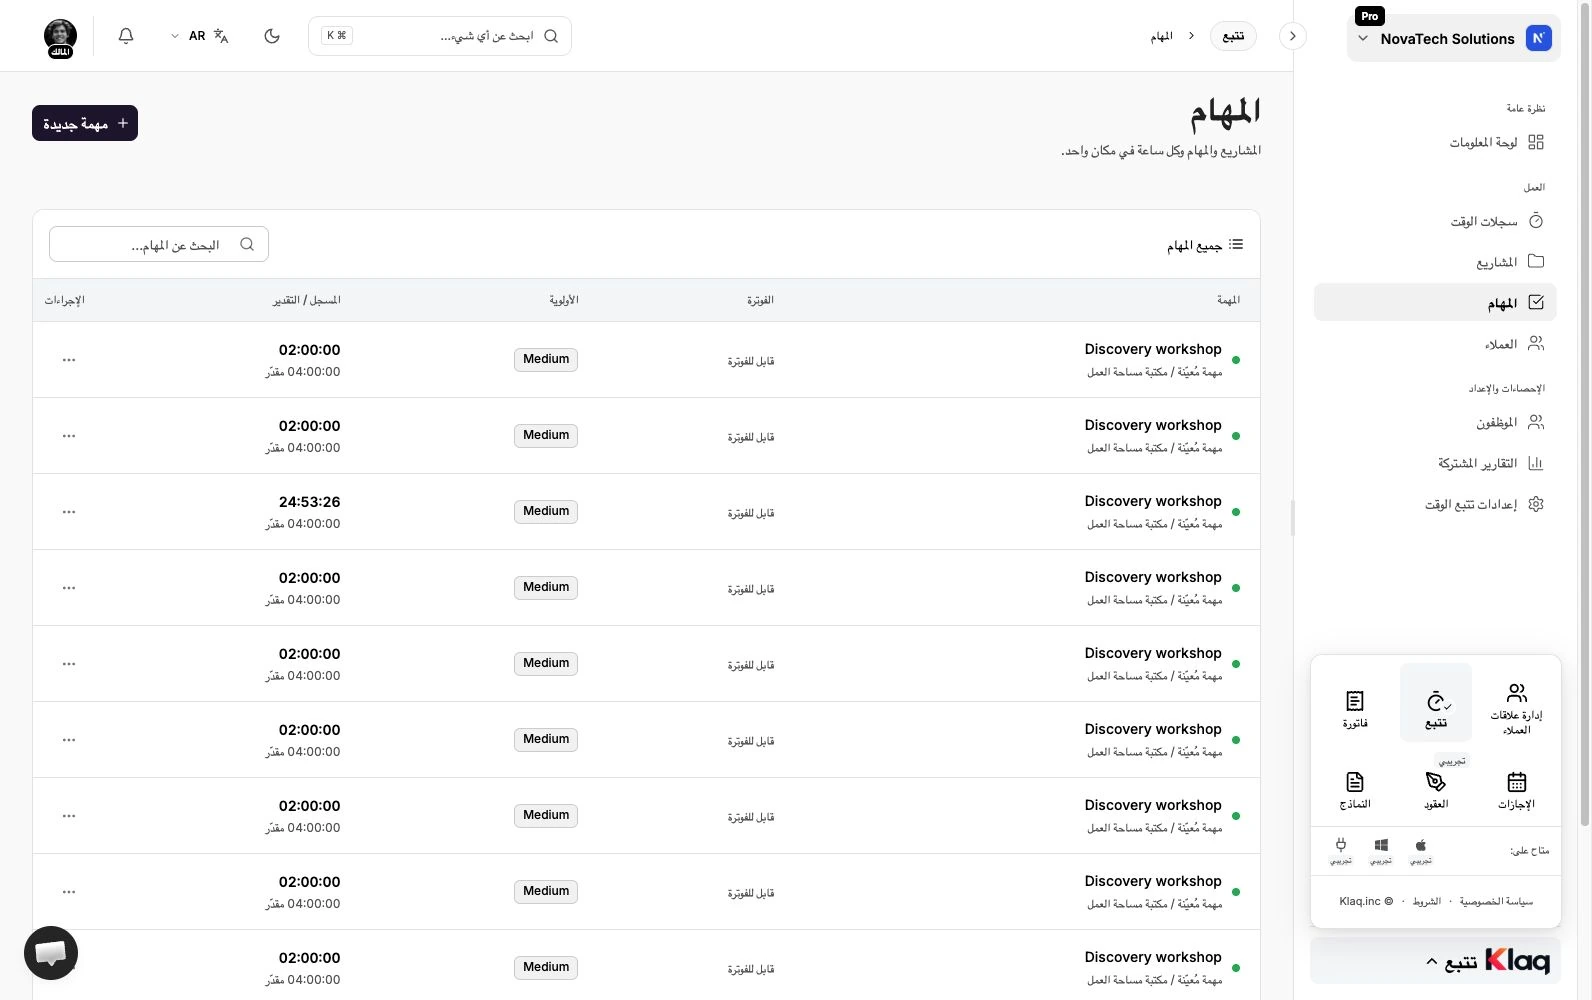Screen dimensions: 1592x1000
Task: Click the stopwatch icon beside سجلات الوقت
Action: tap(1536, 221)
